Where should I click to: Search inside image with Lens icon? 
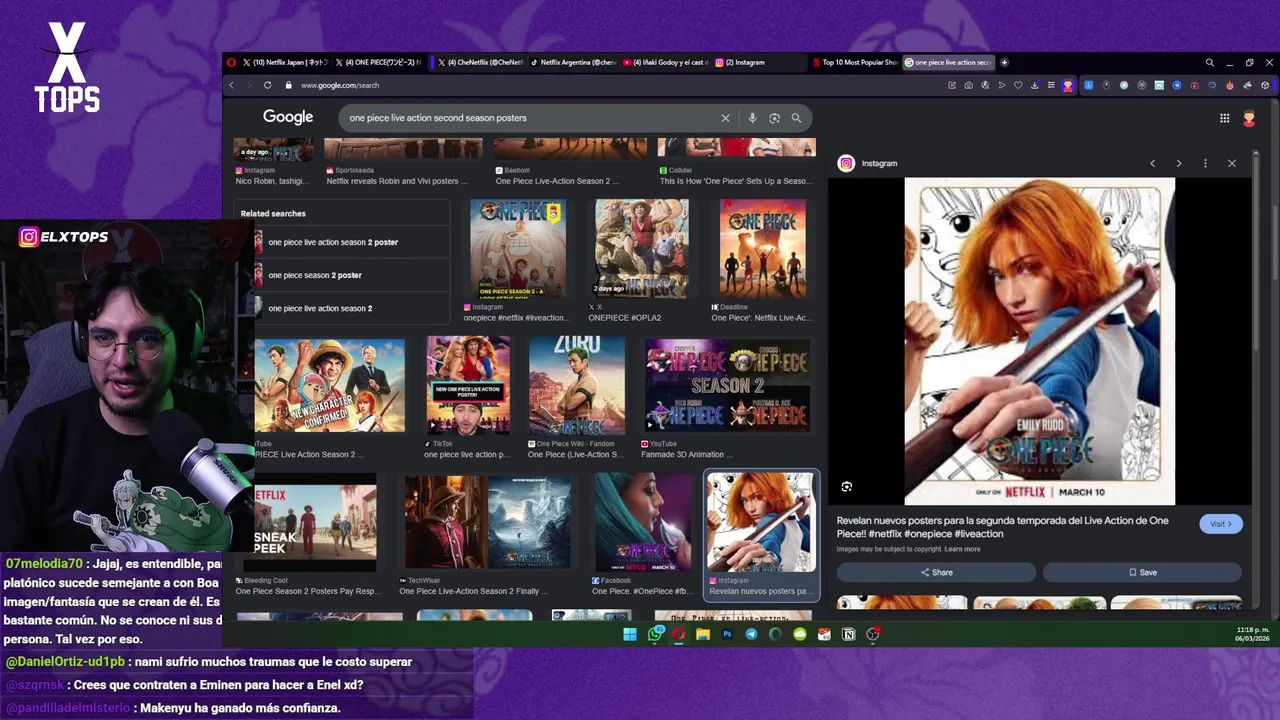tap(847, 487)
